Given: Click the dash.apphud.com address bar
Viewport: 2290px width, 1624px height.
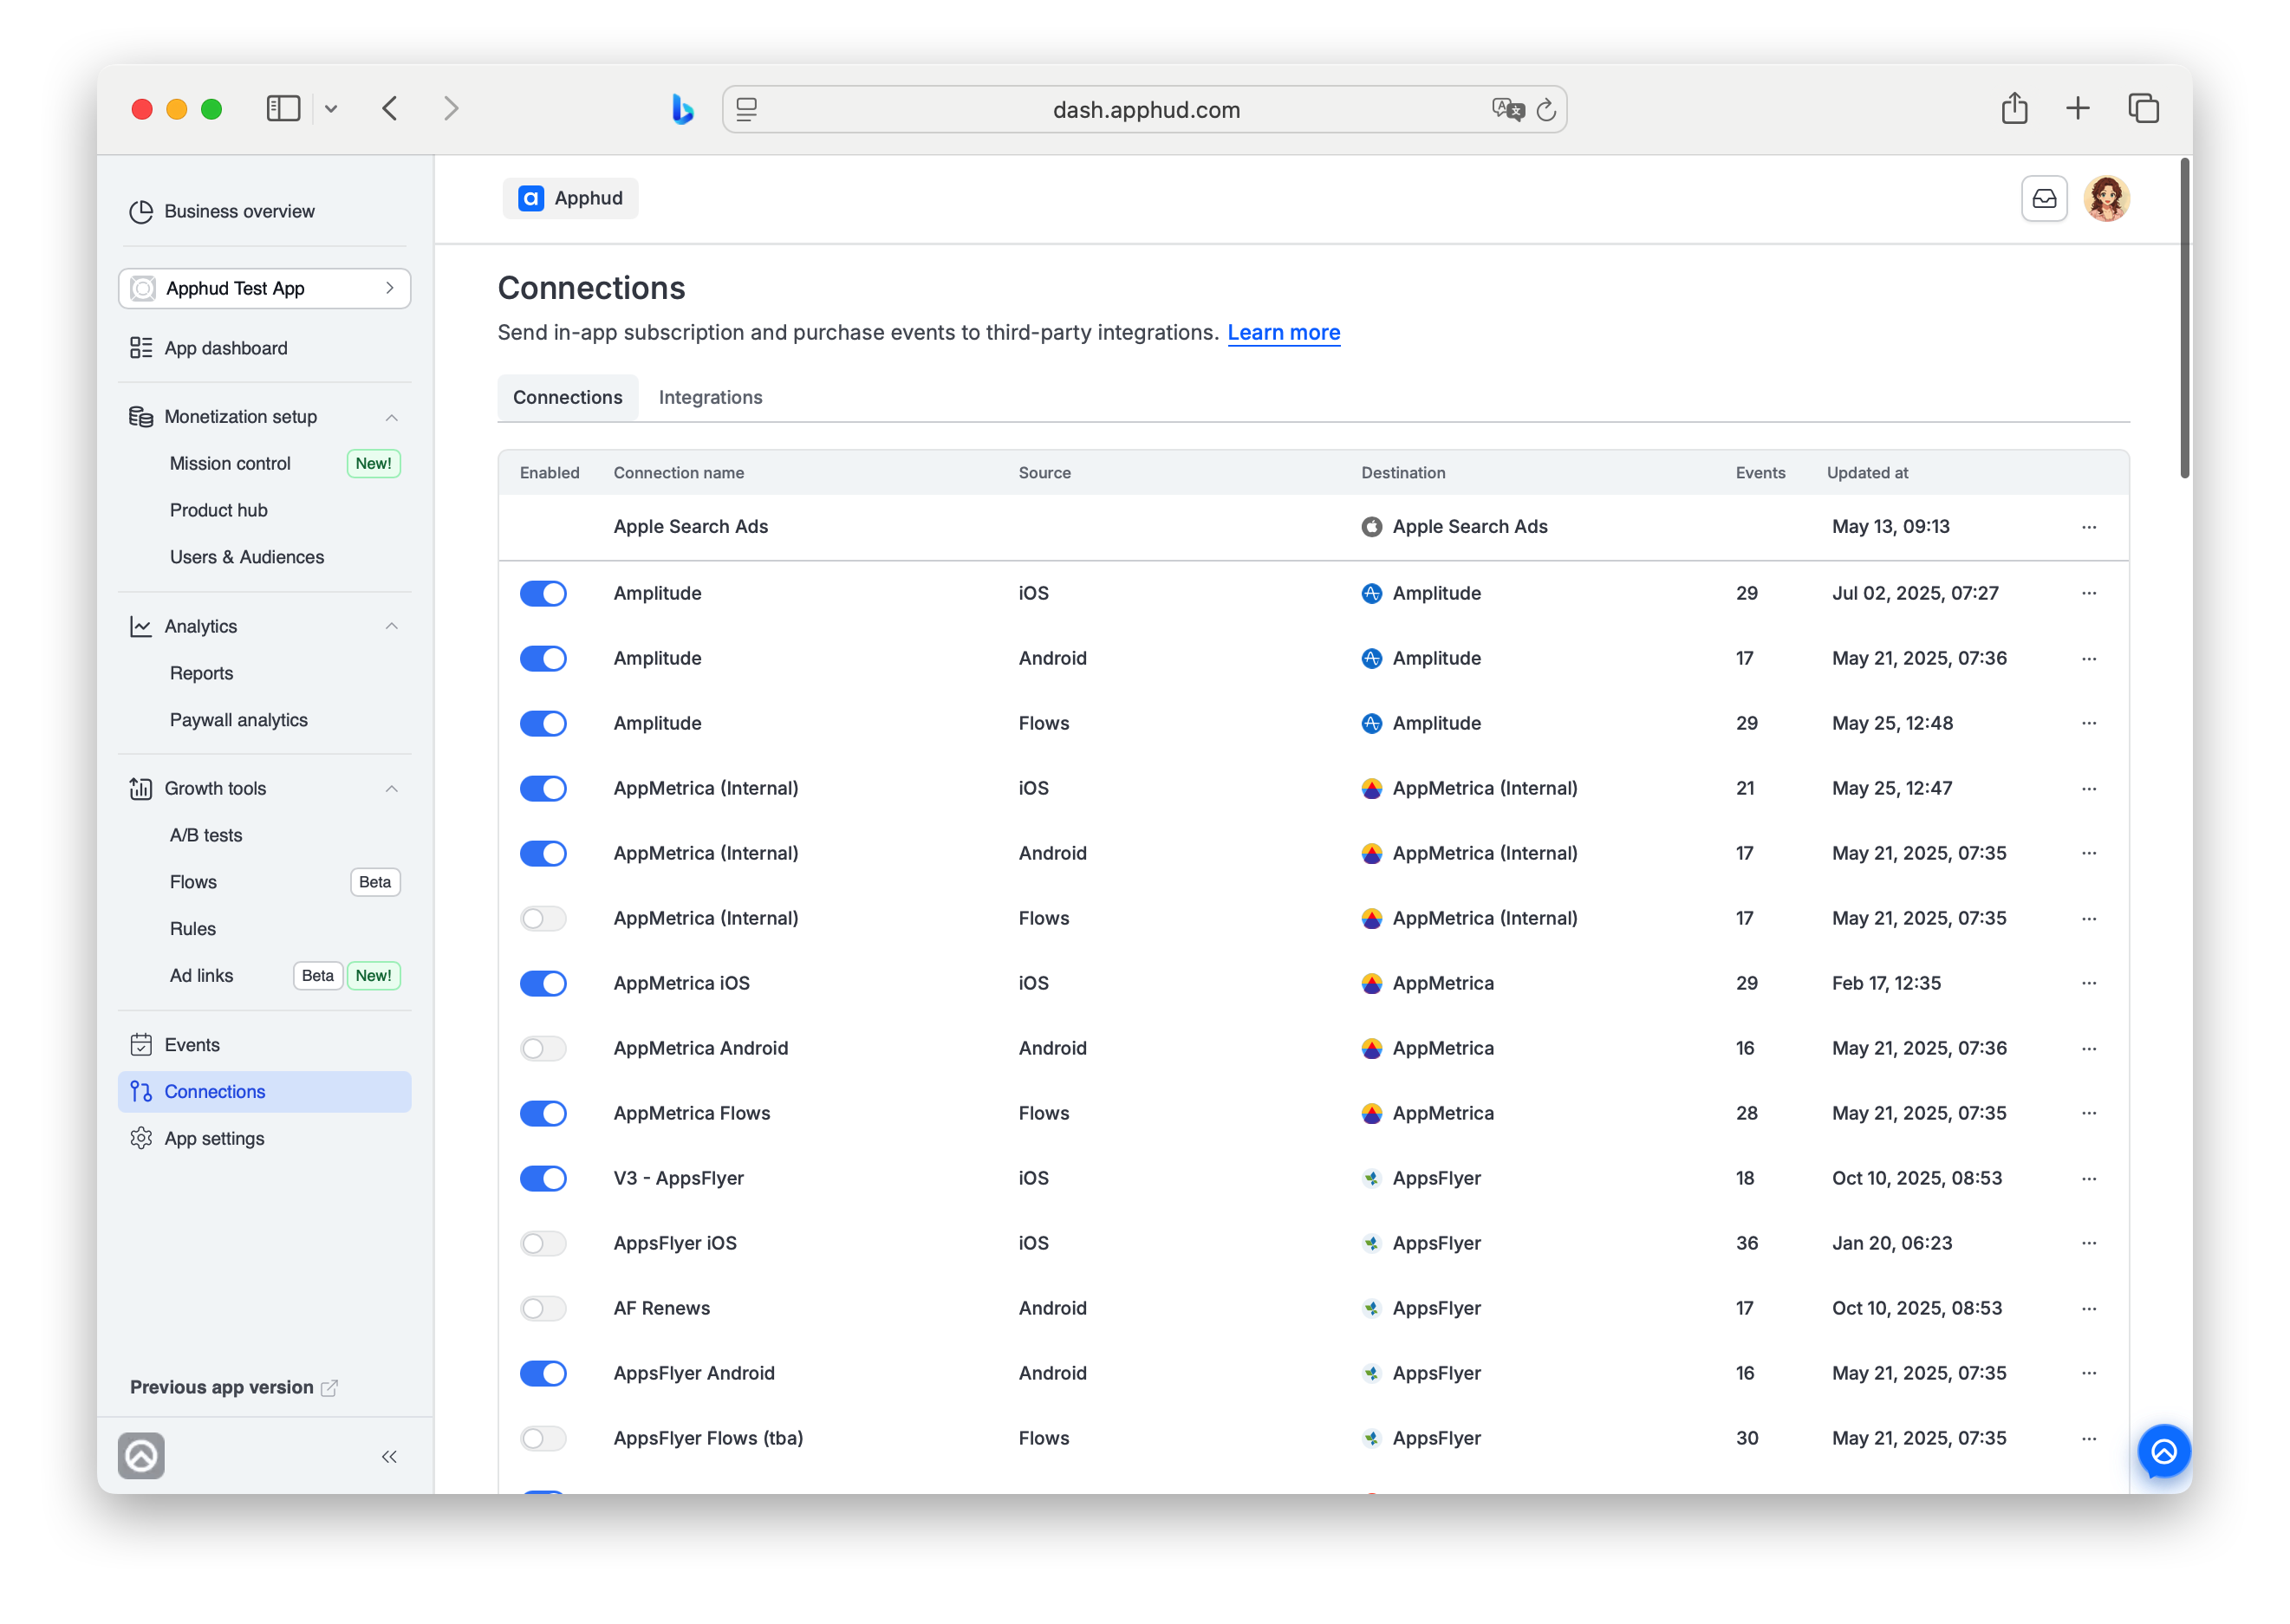Looking at the screenshot, I should point(1145,109).
